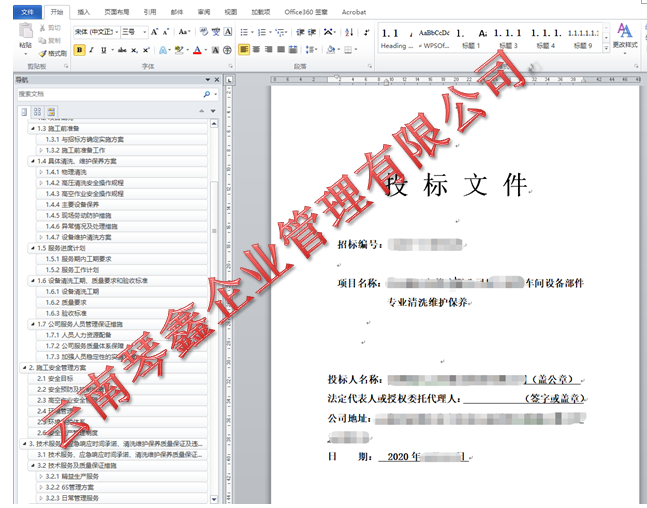Toggle Subscript formatting

[134, 50]
